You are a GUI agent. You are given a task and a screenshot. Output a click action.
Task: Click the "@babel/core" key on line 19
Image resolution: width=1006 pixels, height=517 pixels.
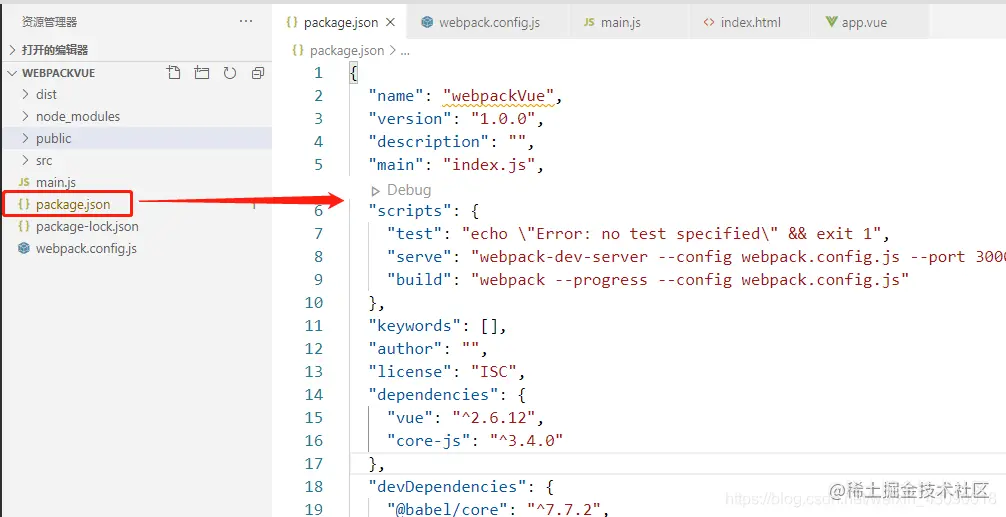[447, 511]
